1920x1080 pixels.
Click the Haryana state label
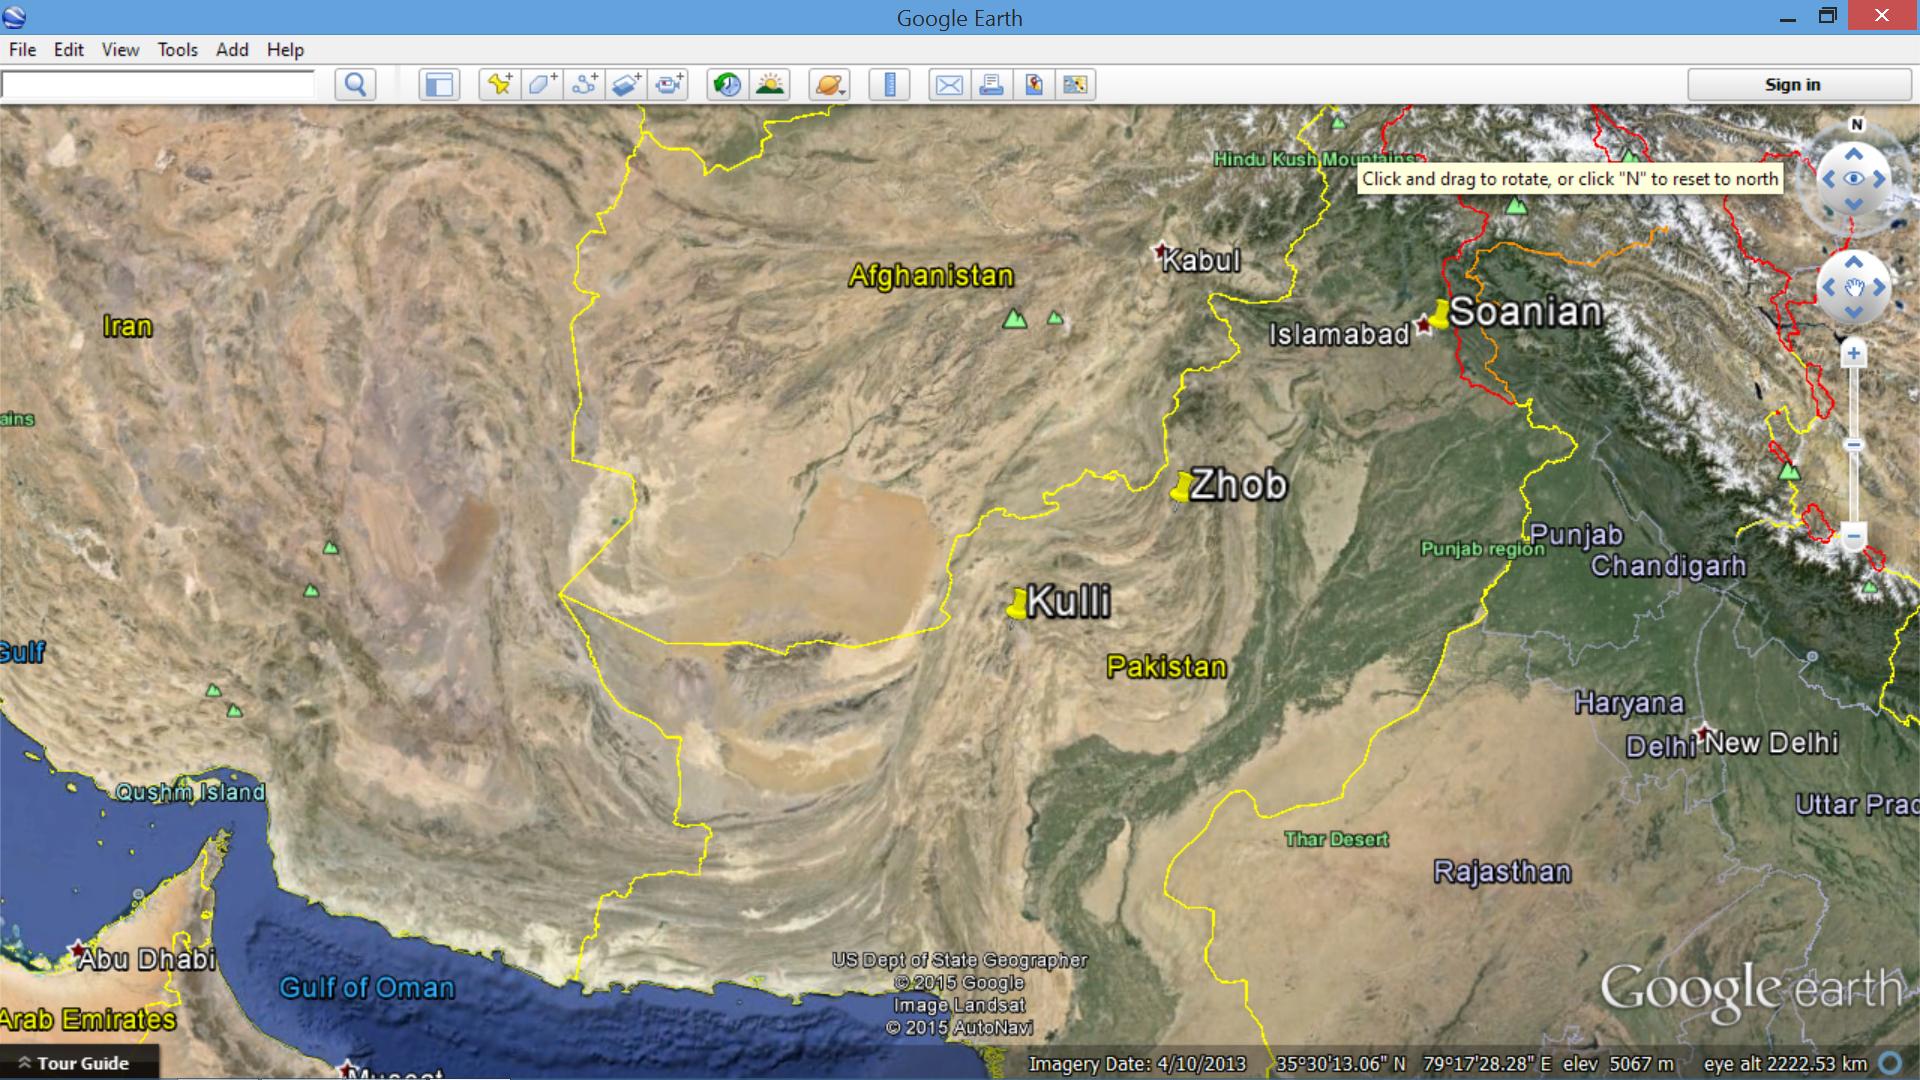(x=1629, y=704)
